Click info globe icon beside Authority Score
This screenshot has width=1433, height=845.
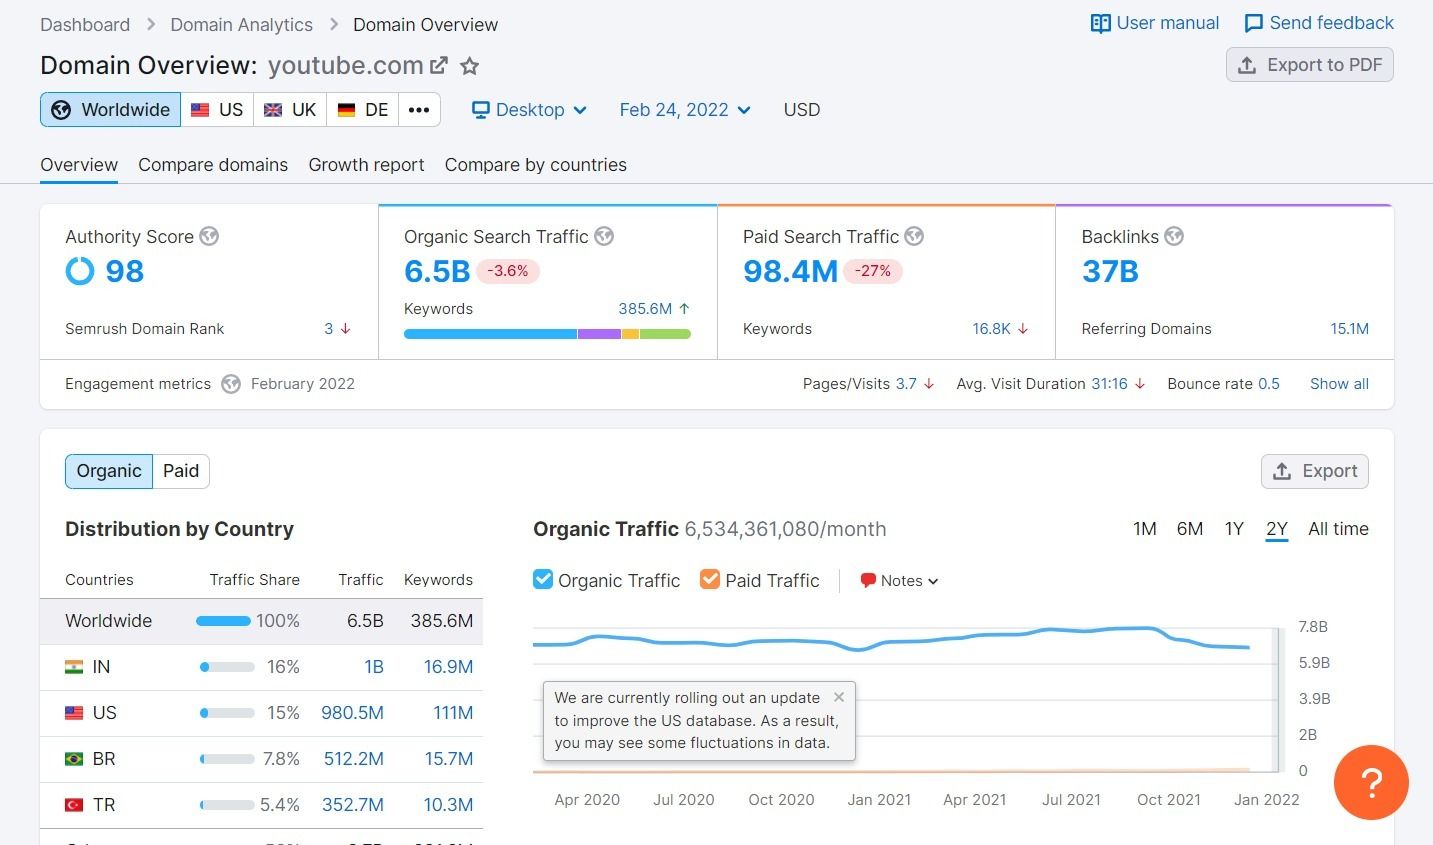tap(209, 236)
